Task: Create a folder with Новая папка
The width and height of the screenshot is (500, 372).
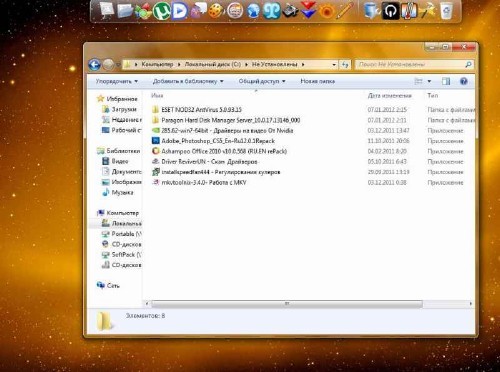Action: (x=318, y=81)
